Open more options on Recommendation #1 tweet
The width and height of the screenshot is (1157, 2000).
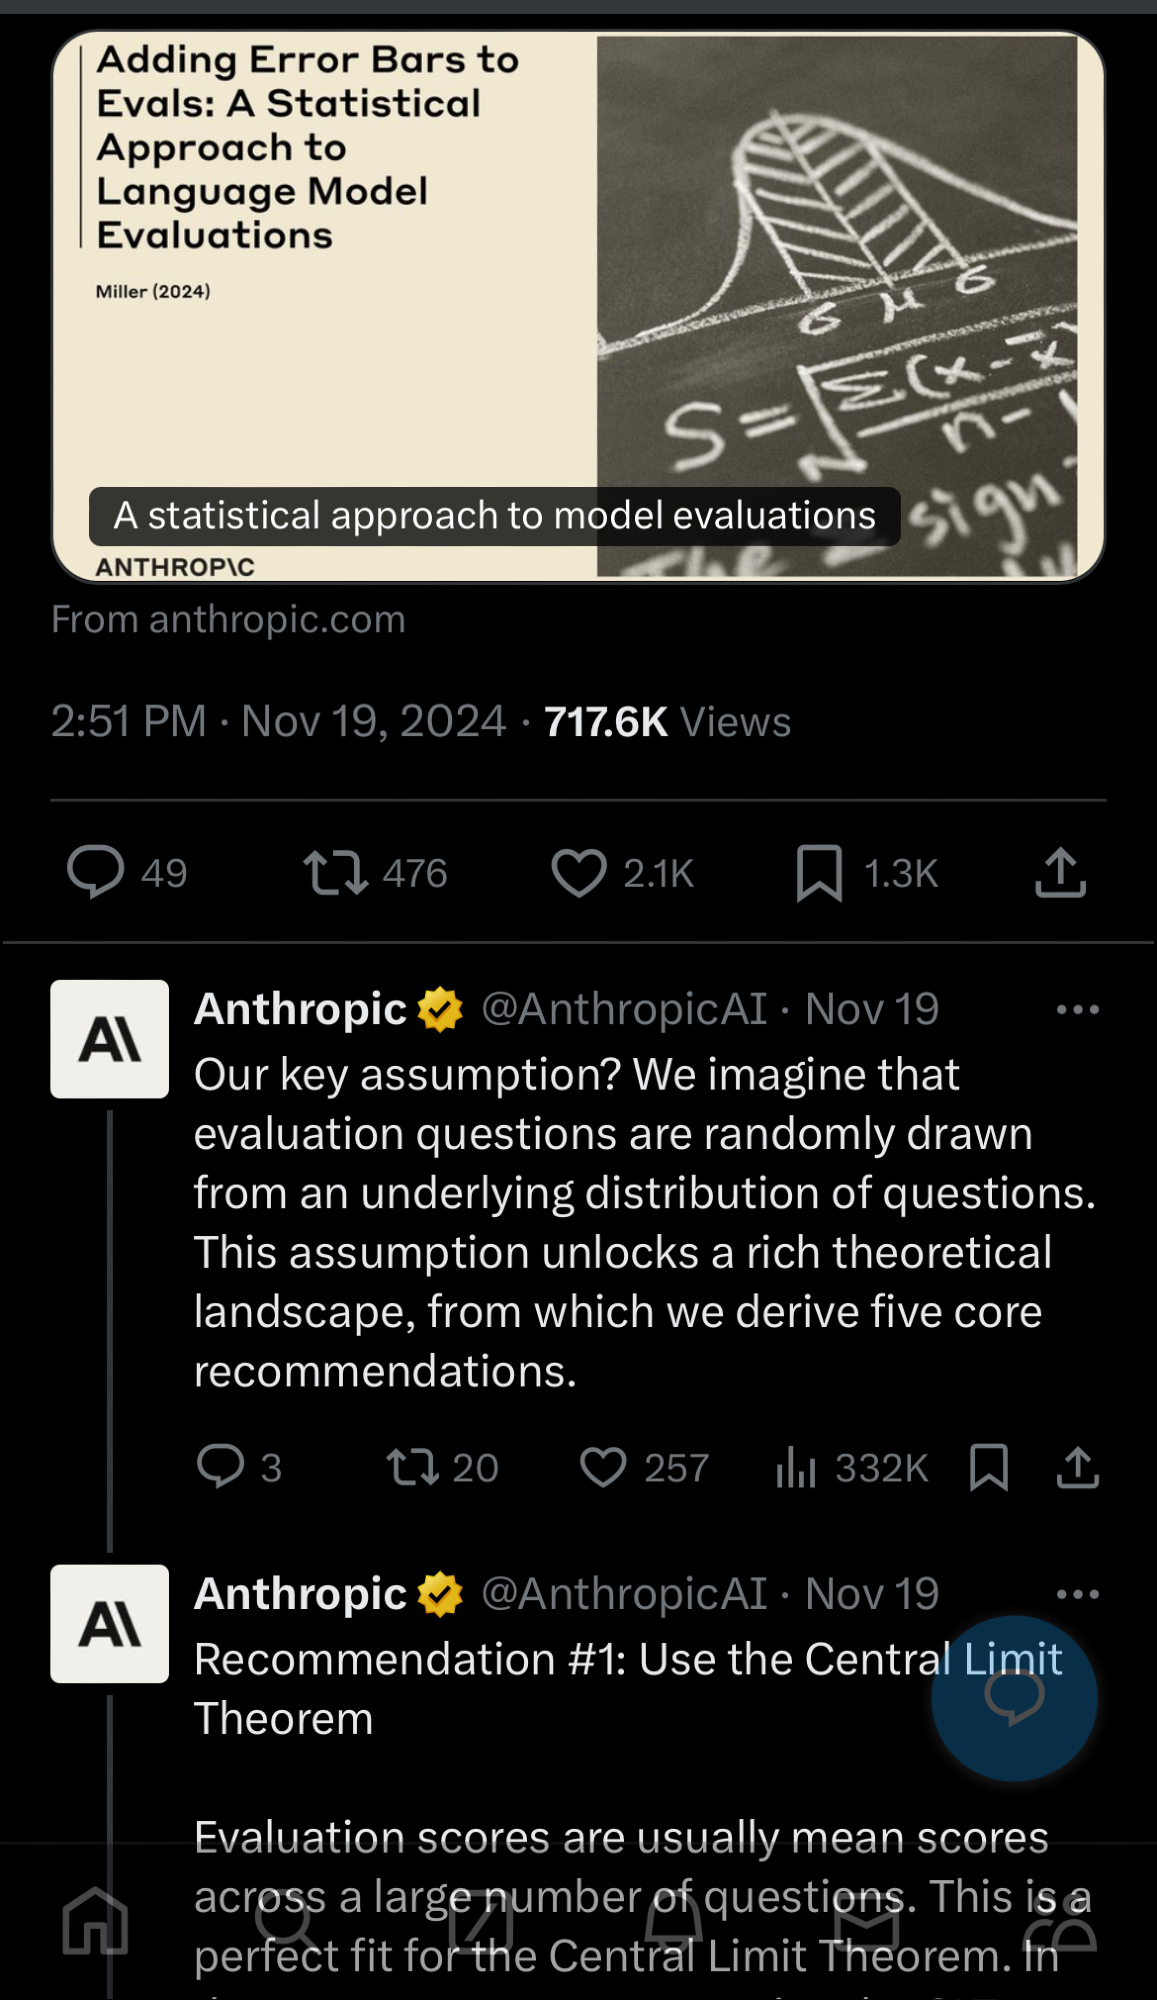(1077, 1594)
